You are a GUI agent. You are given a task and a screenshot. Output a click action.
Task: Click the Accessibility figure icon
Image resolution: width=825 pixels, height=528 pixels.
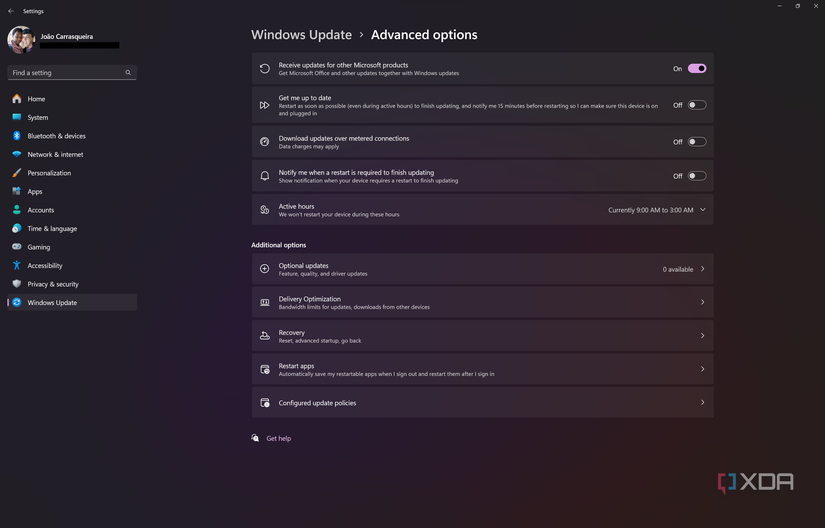[x=17, y=266]
